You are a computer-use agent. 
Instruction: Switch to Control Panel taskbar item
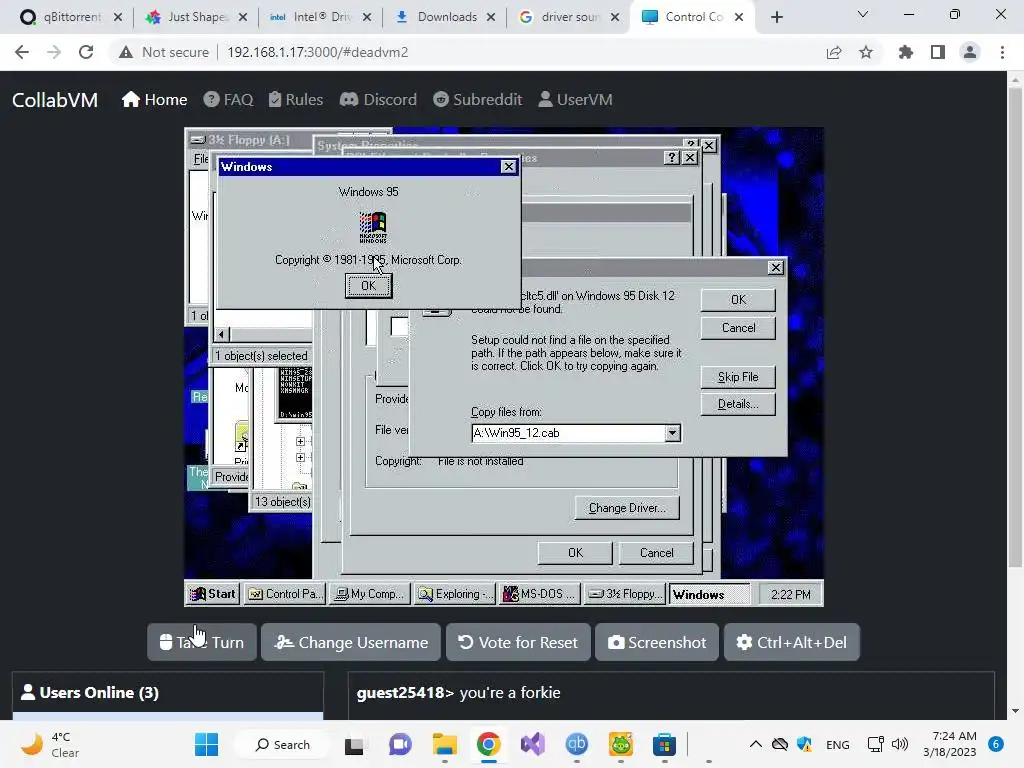(x=285, y=594)
